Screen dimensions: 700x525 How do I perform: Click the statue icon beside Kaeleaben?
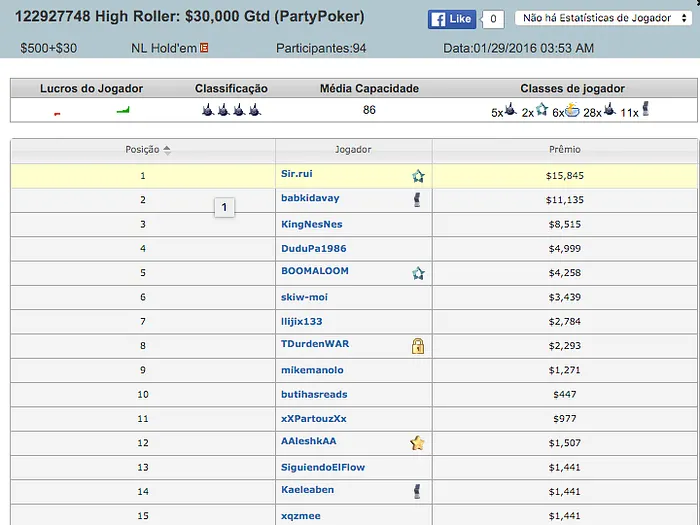(x=417, y=491)
